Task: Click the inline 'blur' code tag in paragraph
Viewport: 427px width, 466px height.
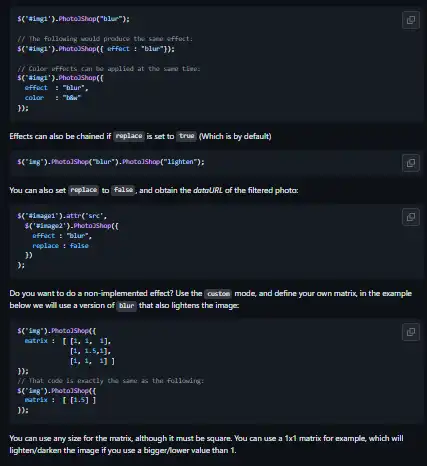Action: click(127, 306)
